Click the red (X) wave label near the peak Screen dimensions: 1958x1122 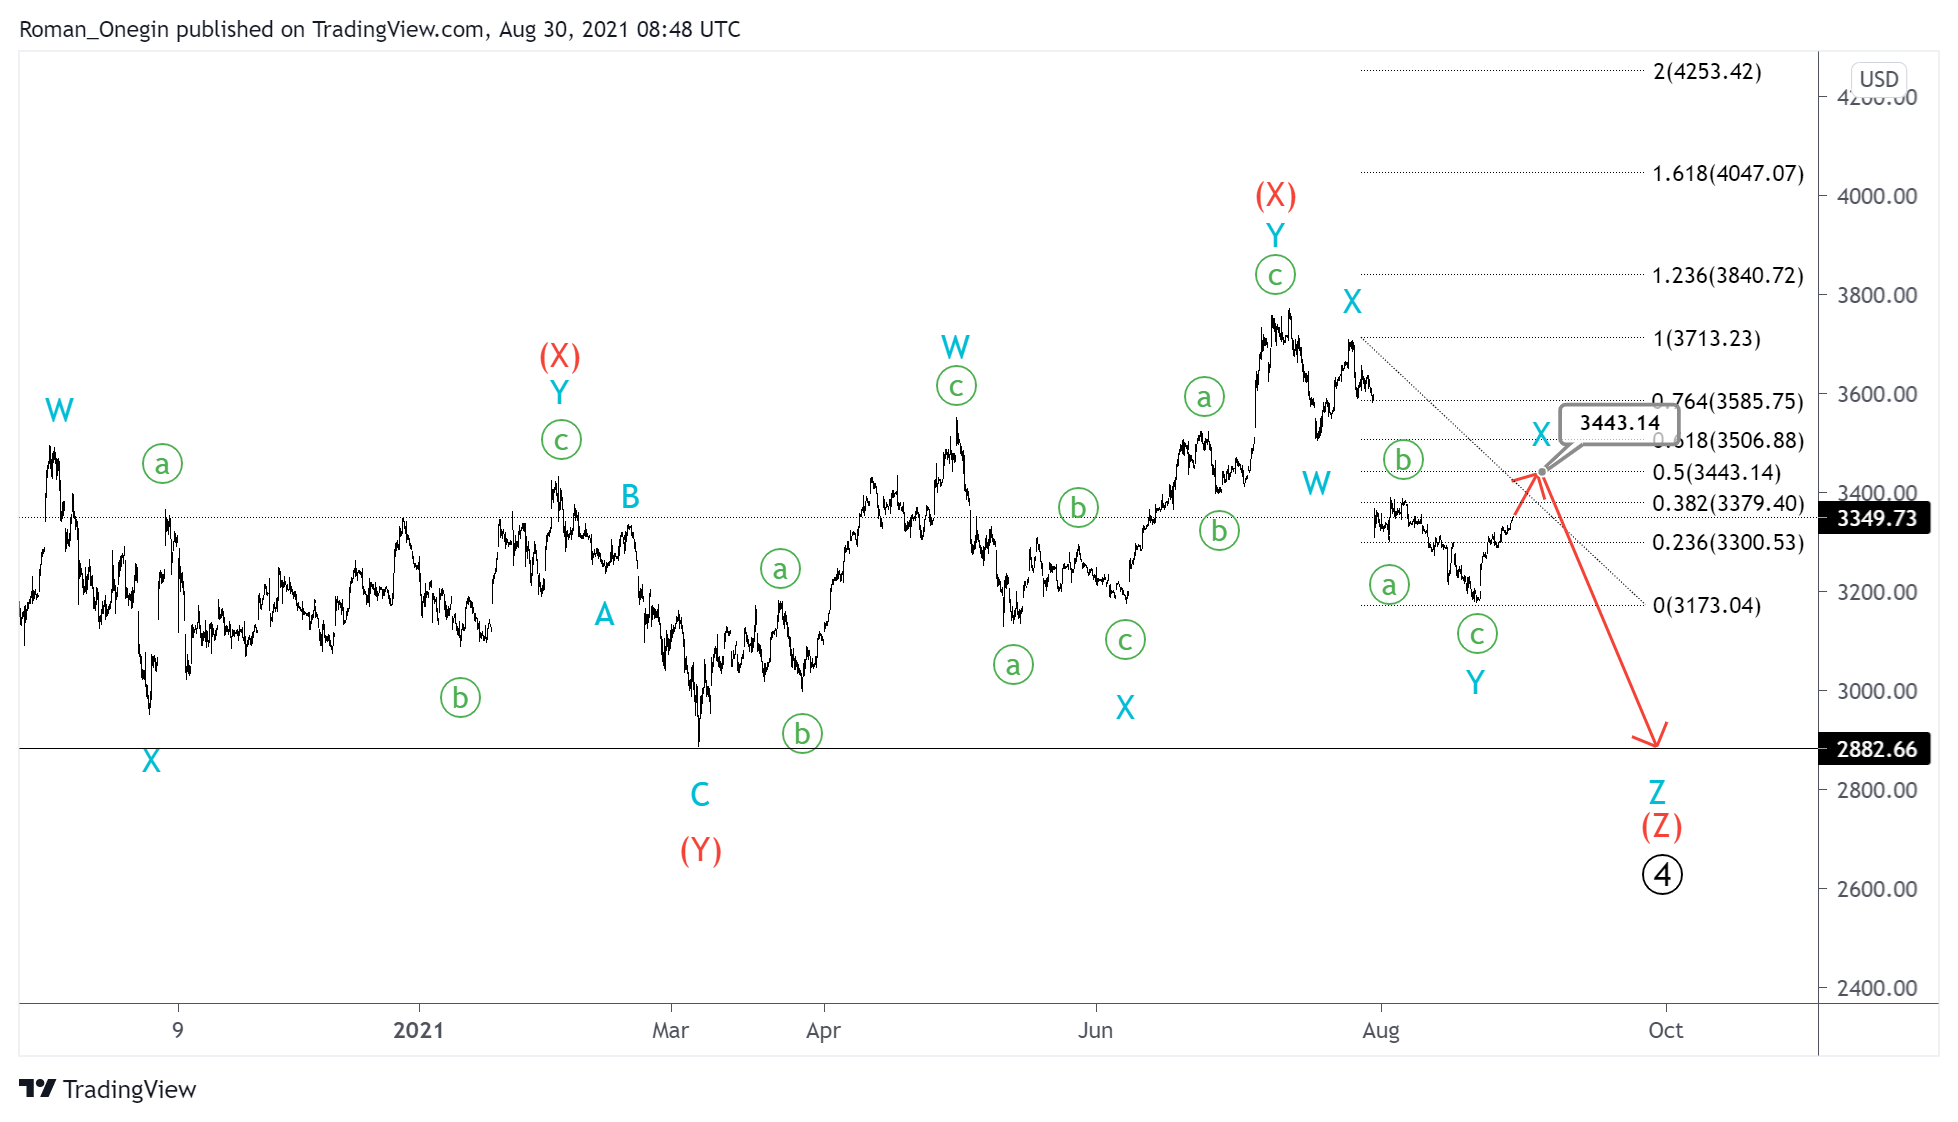pyautogui.click(x=1275, y=196)
